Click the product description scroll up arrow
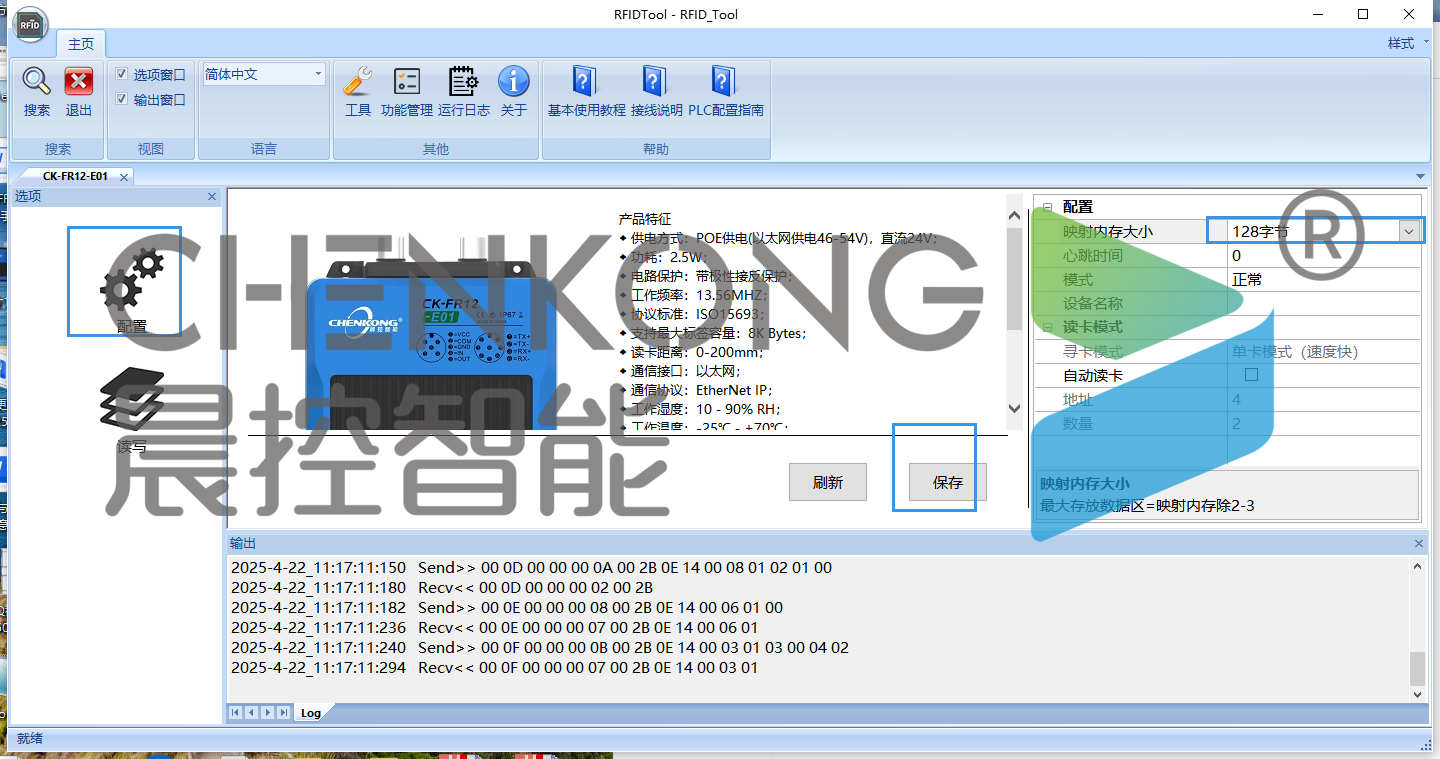Viewport: 1440px width, 759px height. (x=1015, y=216)
